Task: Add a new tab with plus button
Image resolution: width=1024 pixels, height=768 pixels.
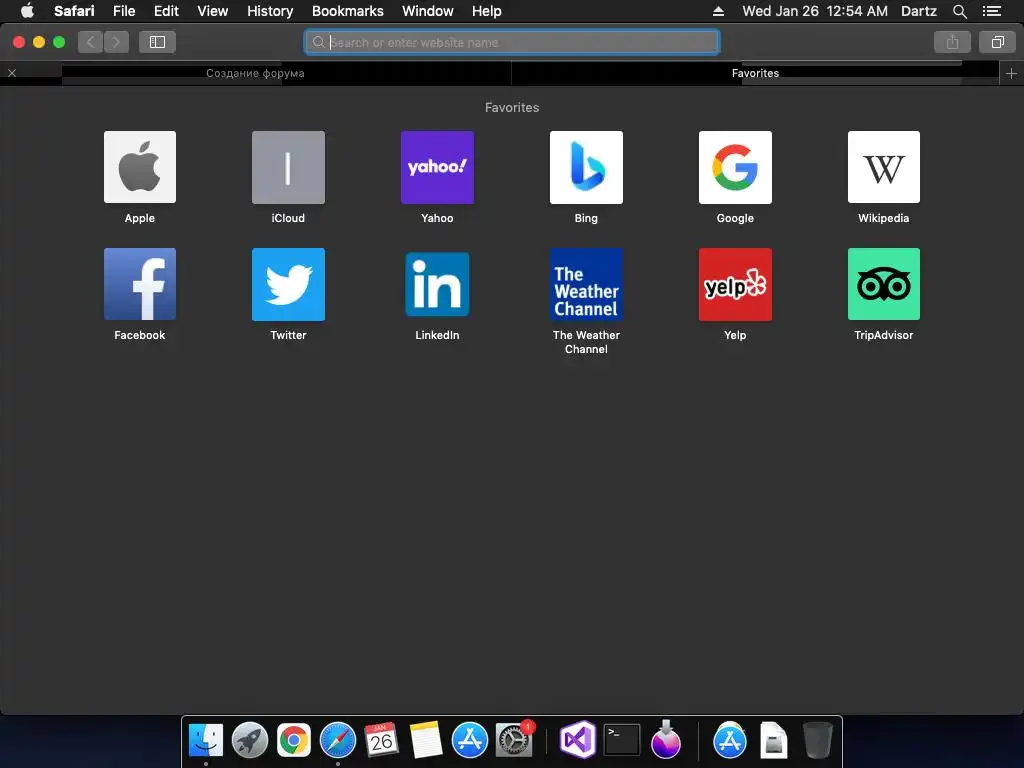Action: [1011, 73]
